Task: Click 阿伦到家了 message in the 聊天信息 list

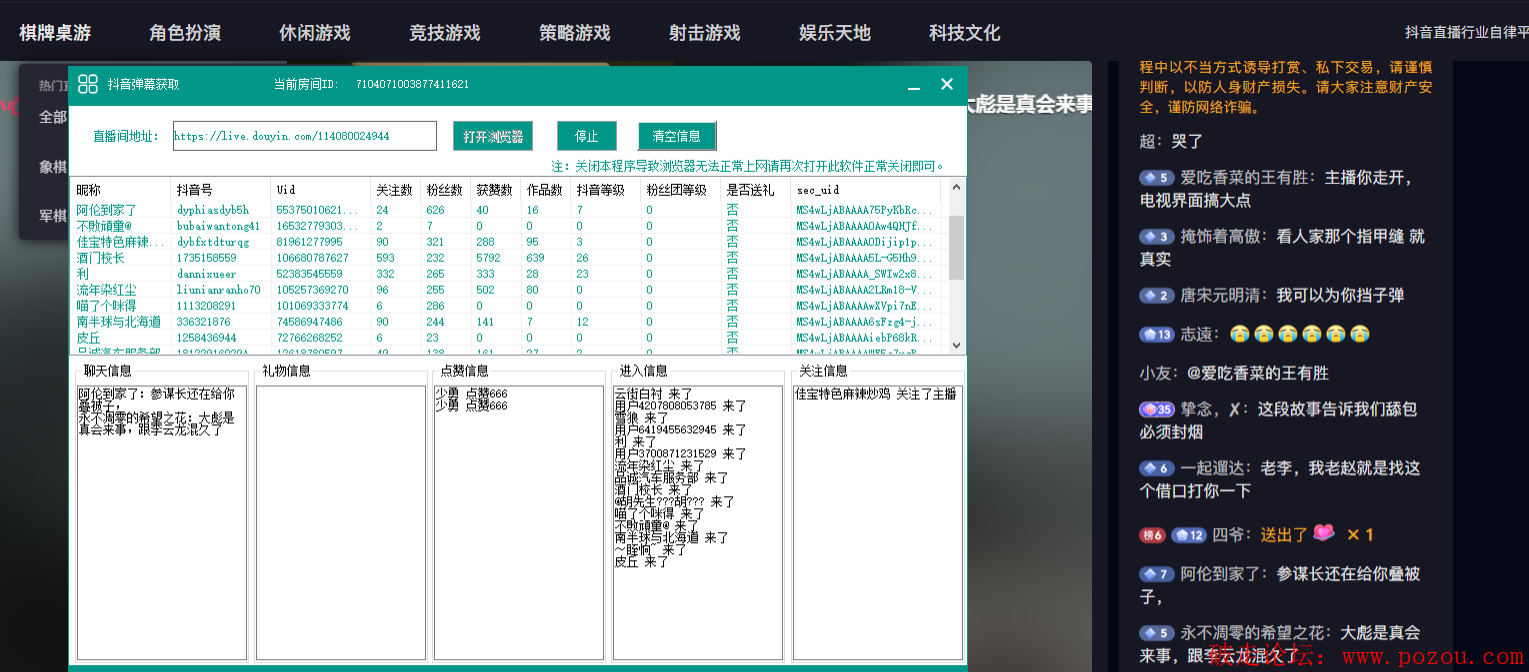Action: [157, 400]
